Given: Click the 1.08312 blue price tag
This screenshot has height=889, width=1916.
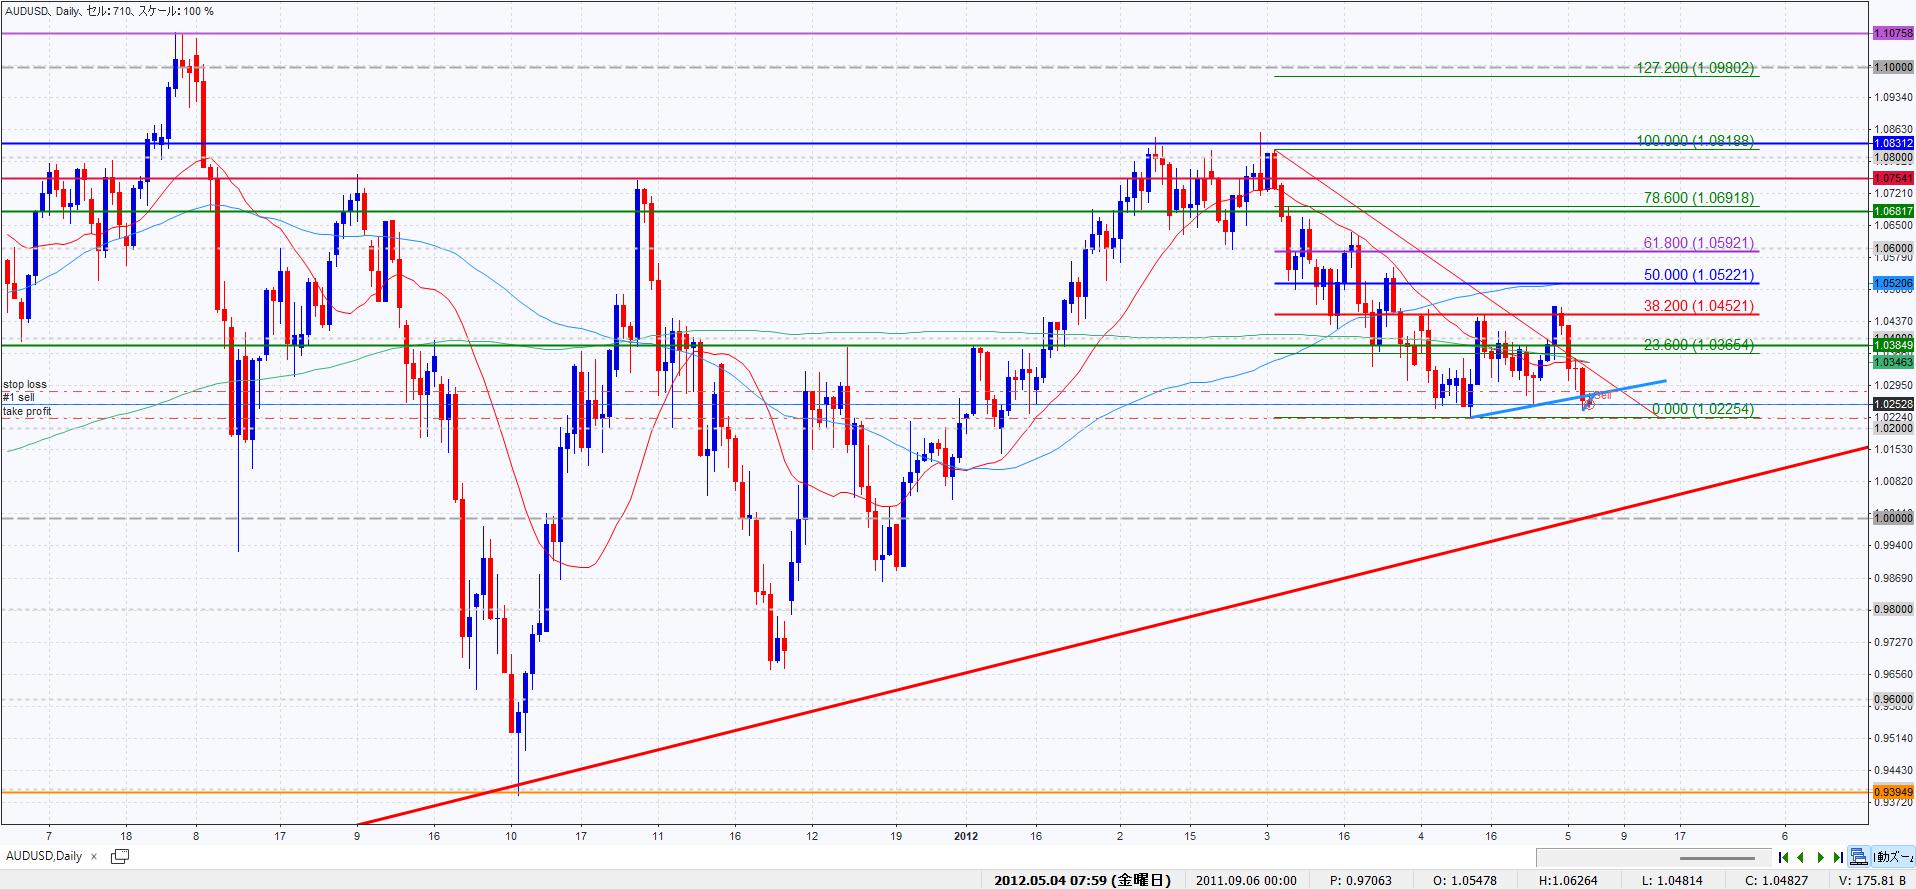Looking at the screenshot, I should 1892,143.
